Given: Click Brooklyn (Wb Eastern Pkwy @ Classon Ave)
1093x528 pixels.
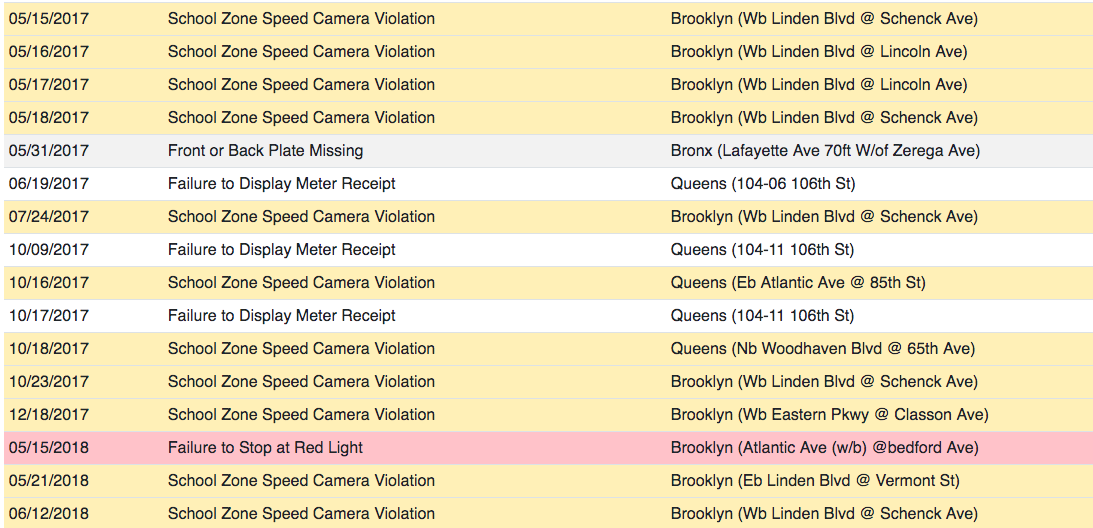Looking at the screenshot, I should (830, 415).
